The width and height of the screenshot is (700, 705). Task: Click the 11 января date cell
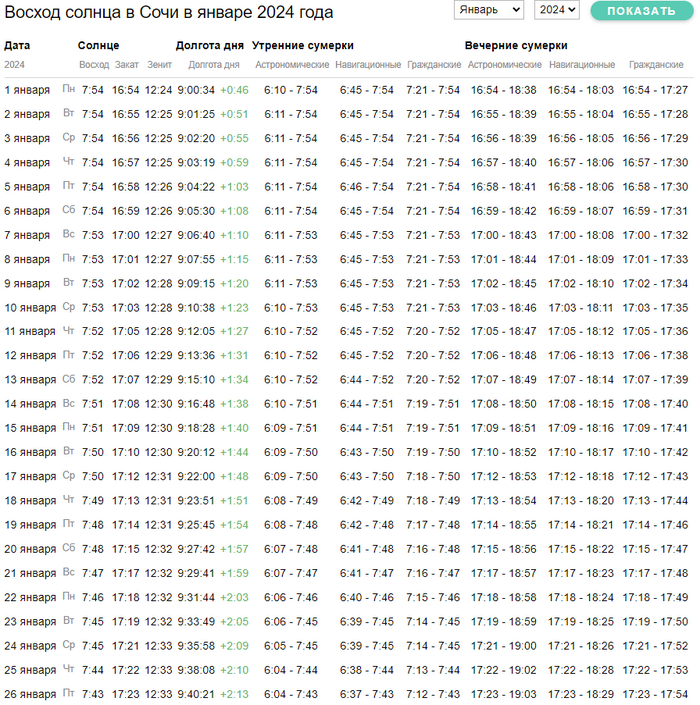click(x=30, y=332)
